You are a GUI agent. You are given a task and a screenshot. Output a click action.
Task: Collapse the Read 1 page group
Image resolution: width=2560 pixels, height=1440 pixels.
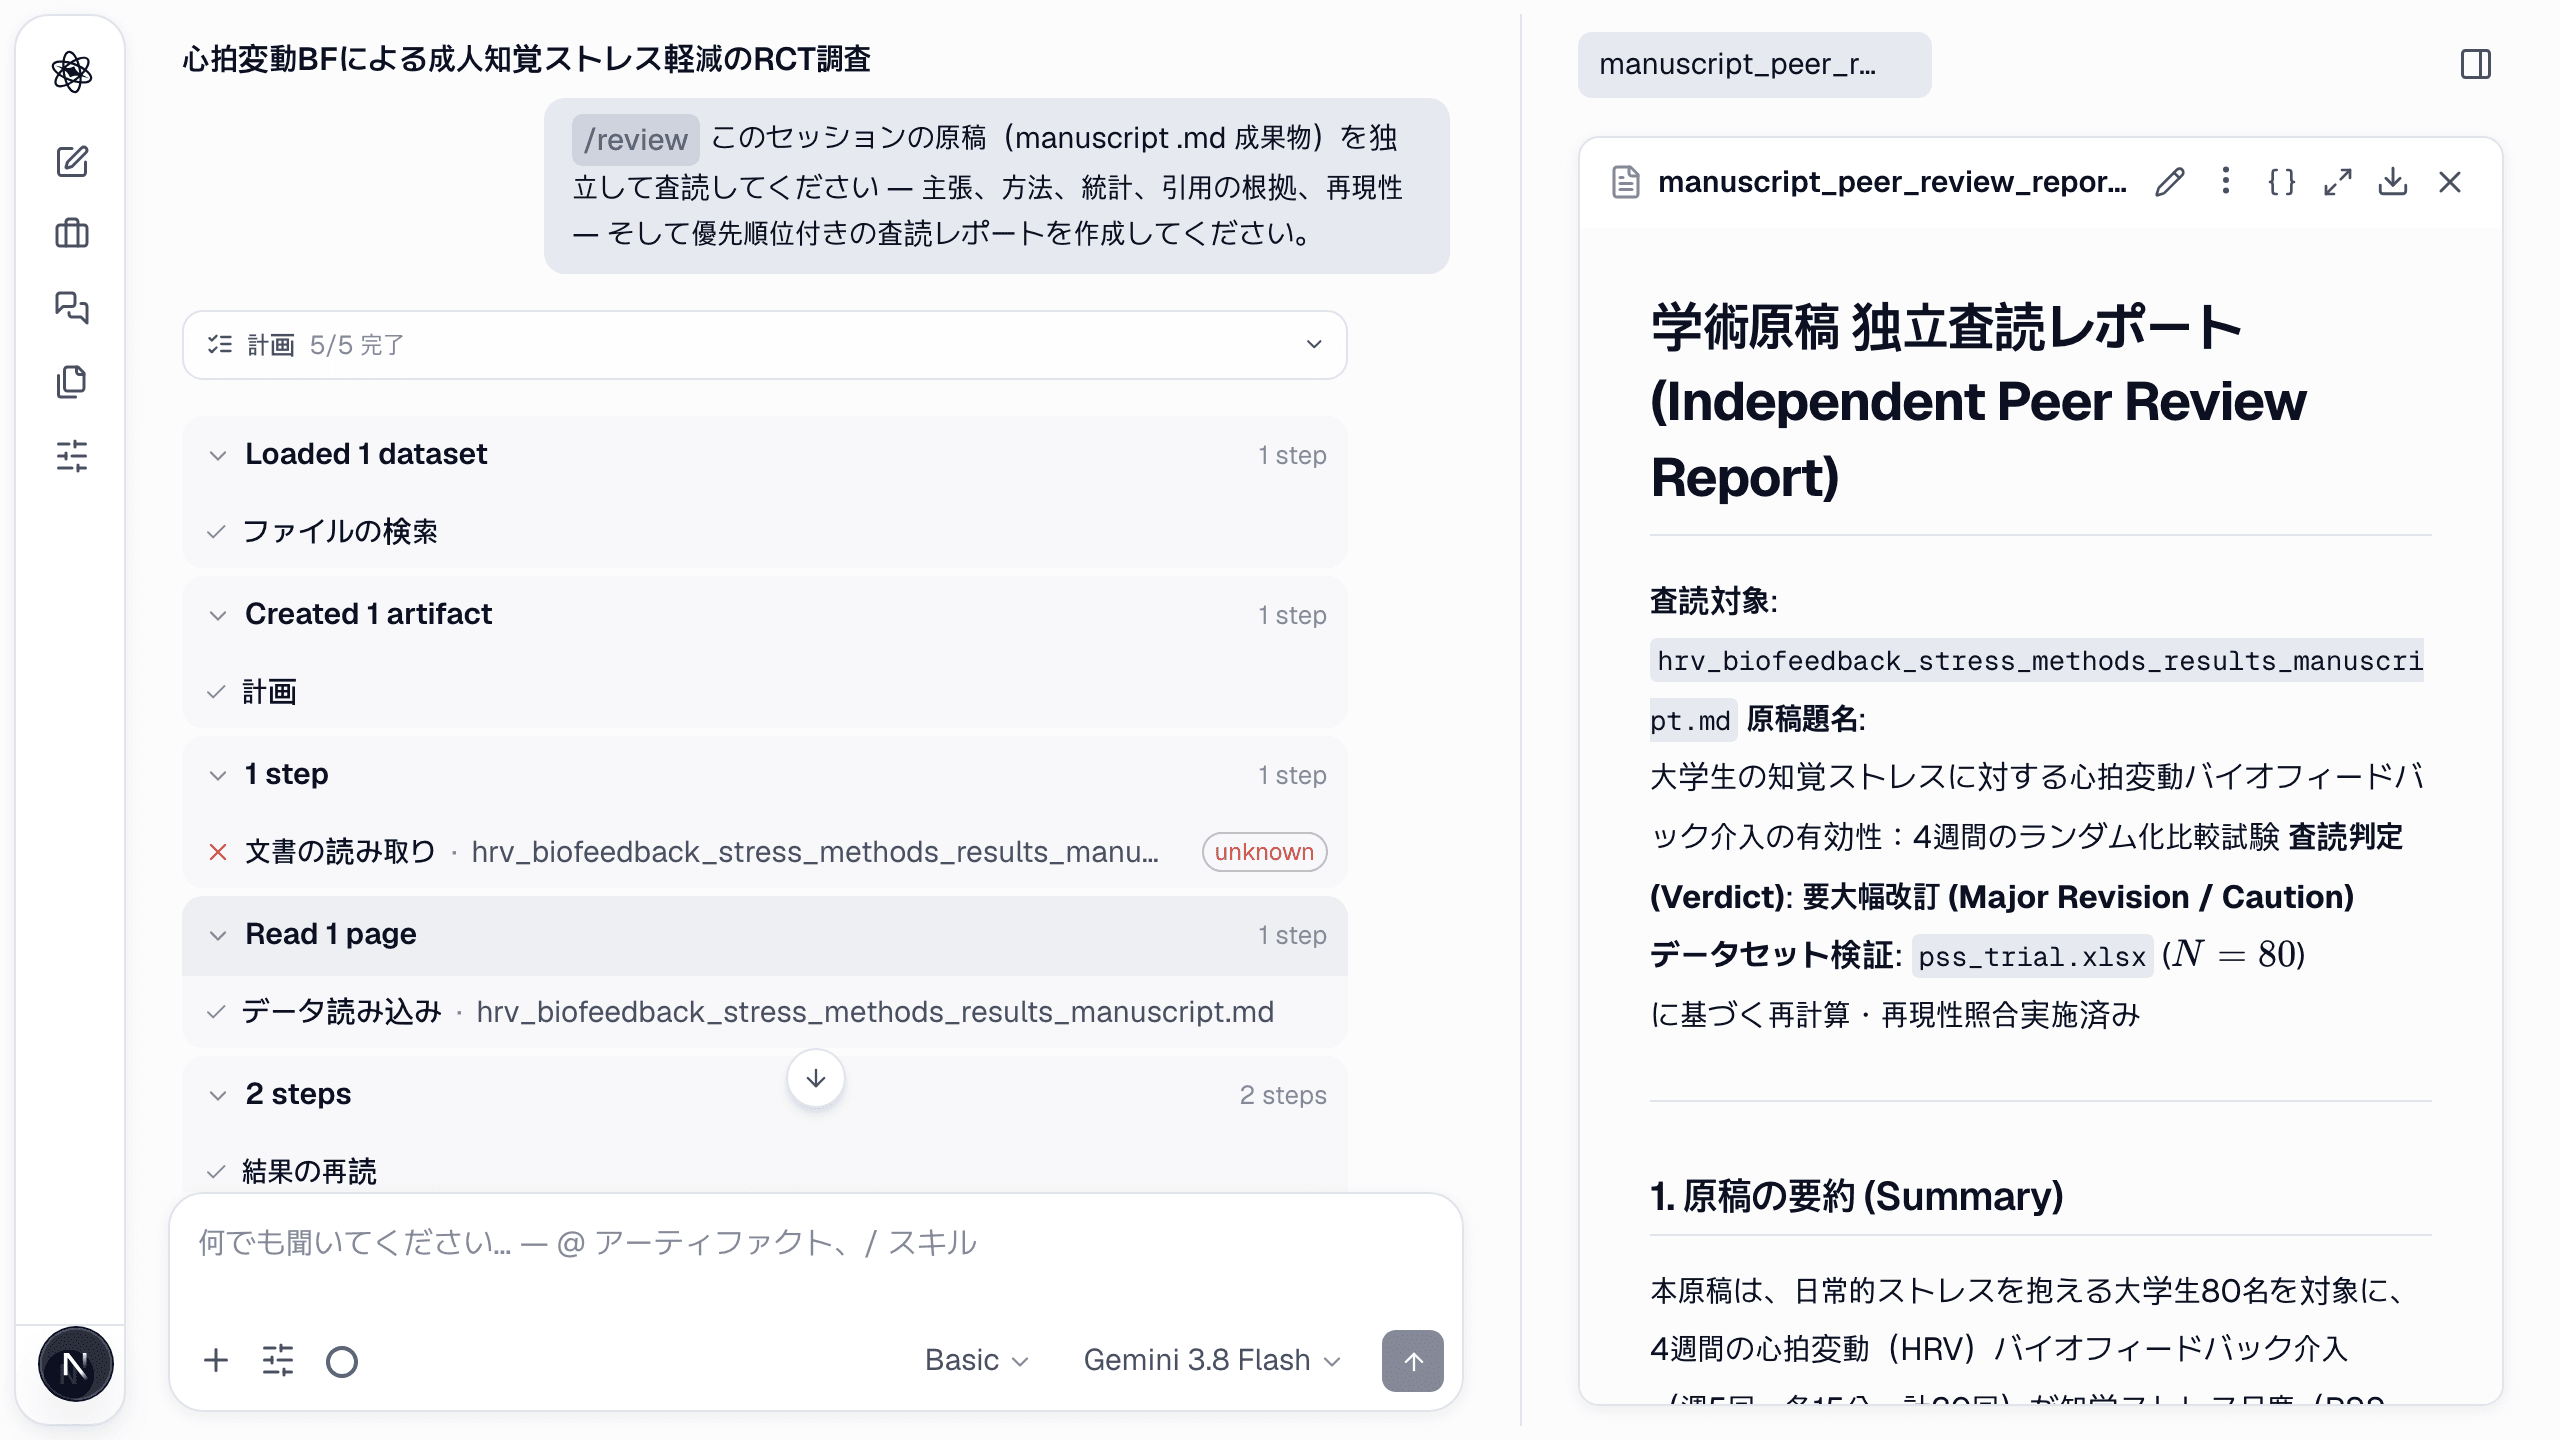pyautogui.click(x=765, y=935)
